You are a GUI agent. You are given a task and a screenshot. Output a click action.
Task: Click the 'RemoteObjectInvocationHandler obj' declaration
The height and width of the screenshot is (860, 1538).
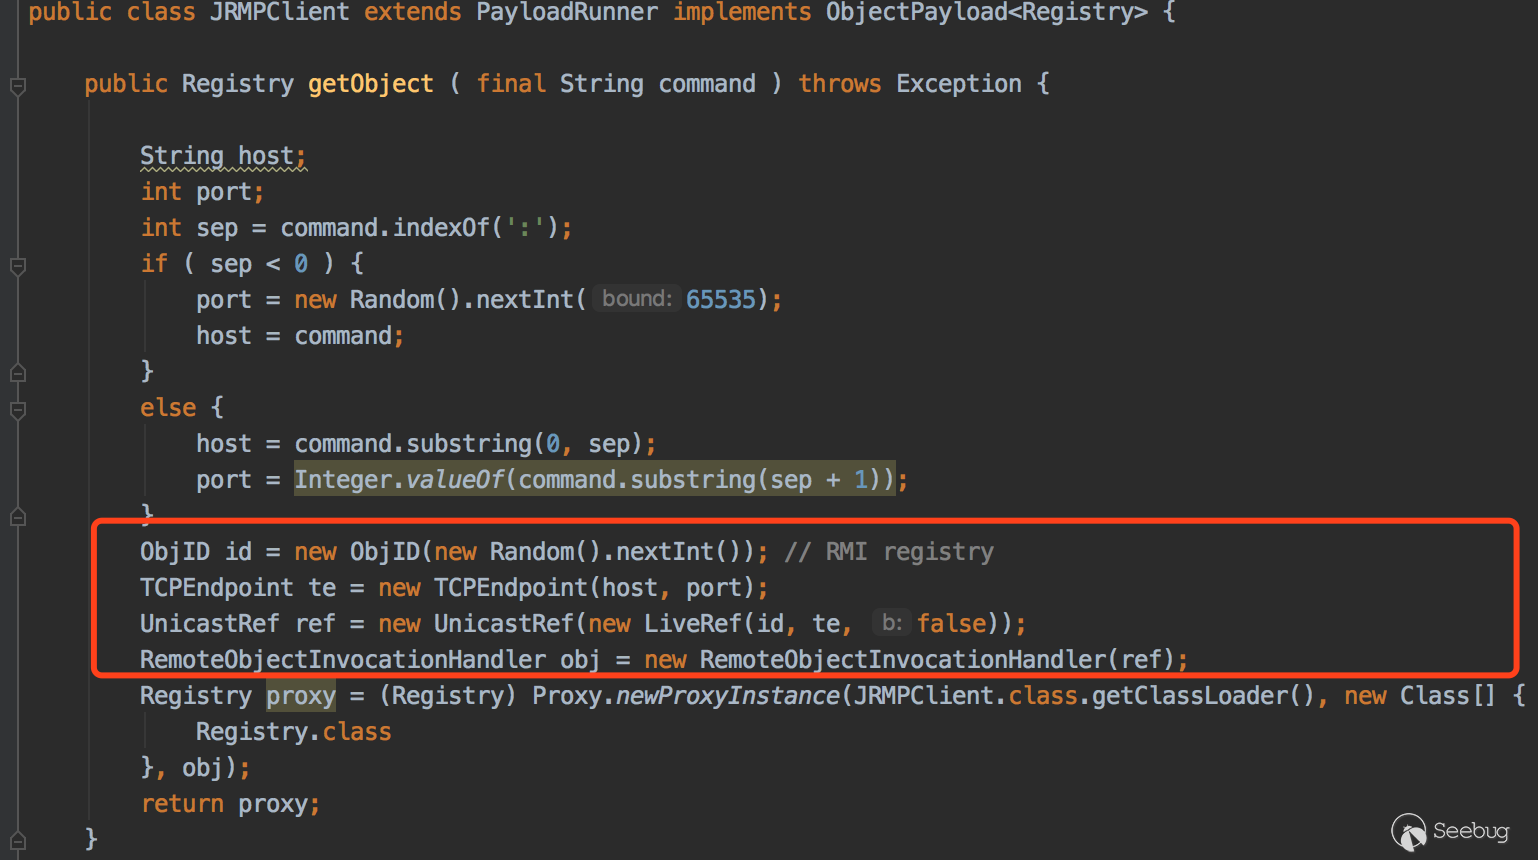tap(370, 660)
